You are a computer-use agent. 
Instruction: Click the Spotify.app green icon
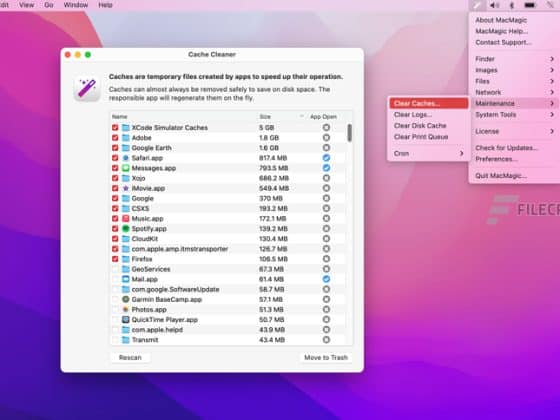point(125,229)
